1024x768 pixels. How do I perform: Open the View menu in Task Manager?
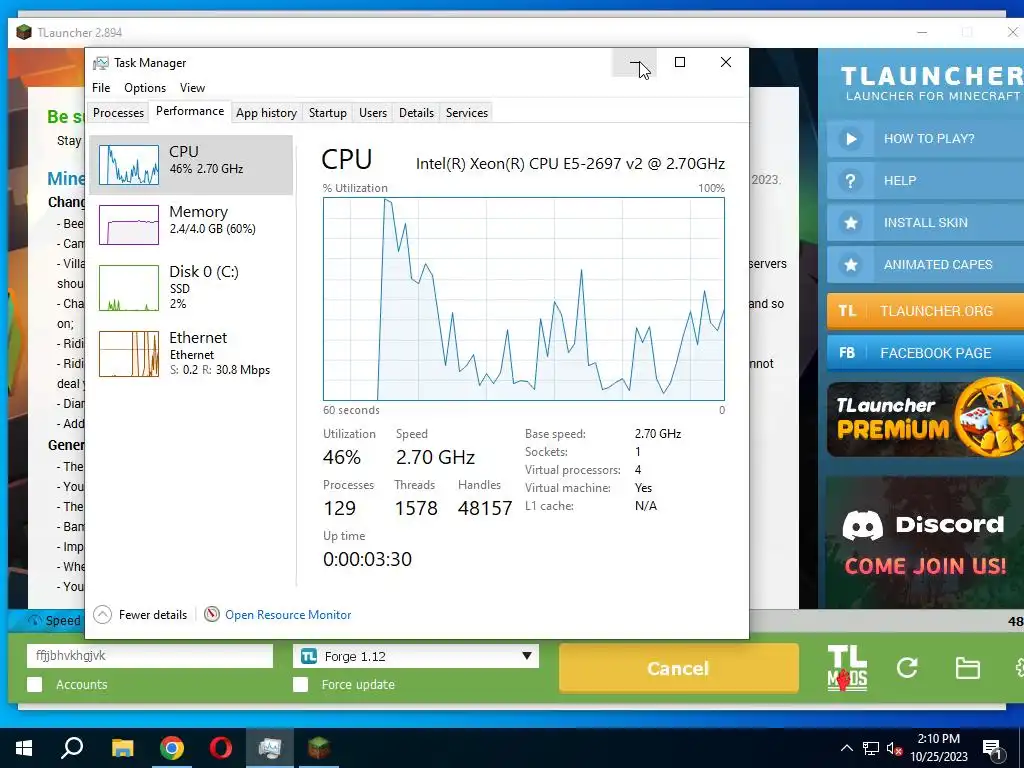[193, 88]
